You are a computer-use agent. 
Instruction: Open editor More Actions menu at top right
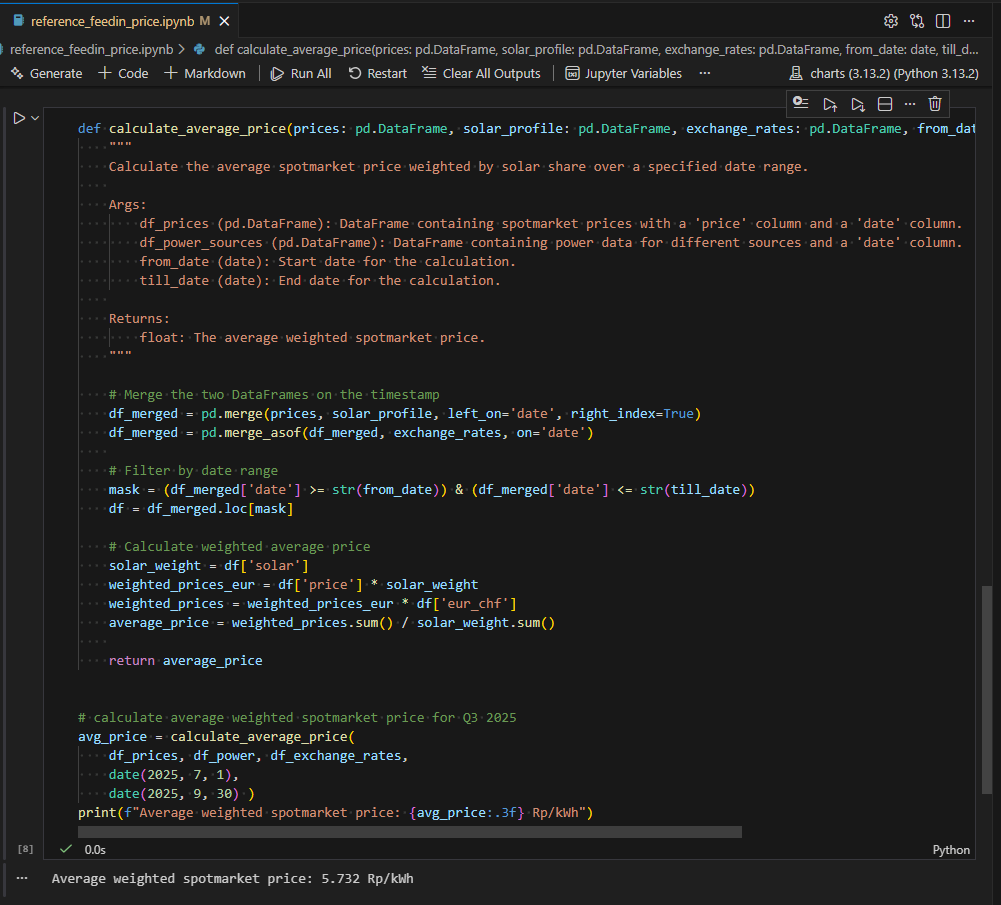tap(968, 21)
